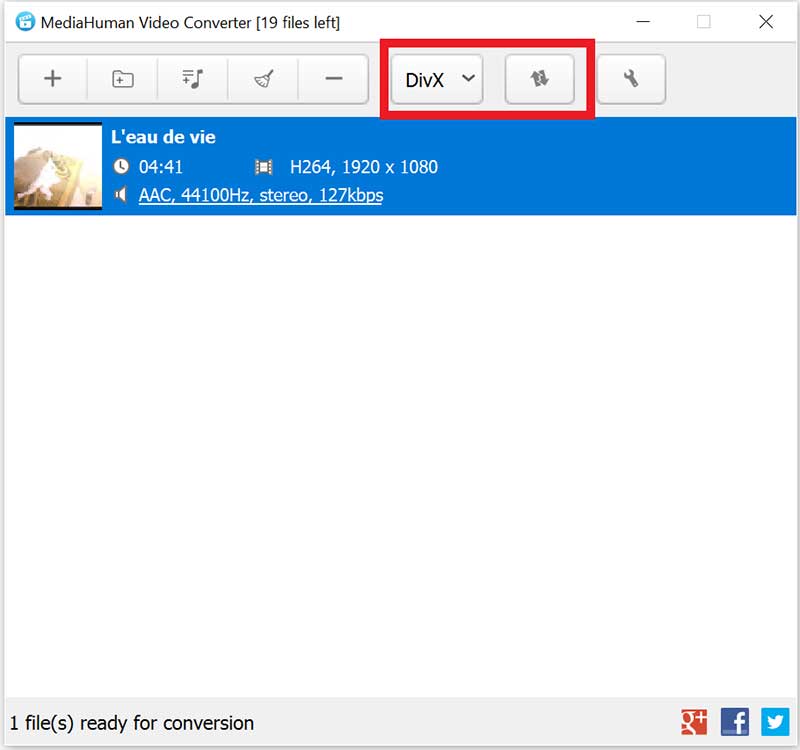Select the extract audio track icon
The width and height of the screenshot is (800, 750).
point(192,79)
